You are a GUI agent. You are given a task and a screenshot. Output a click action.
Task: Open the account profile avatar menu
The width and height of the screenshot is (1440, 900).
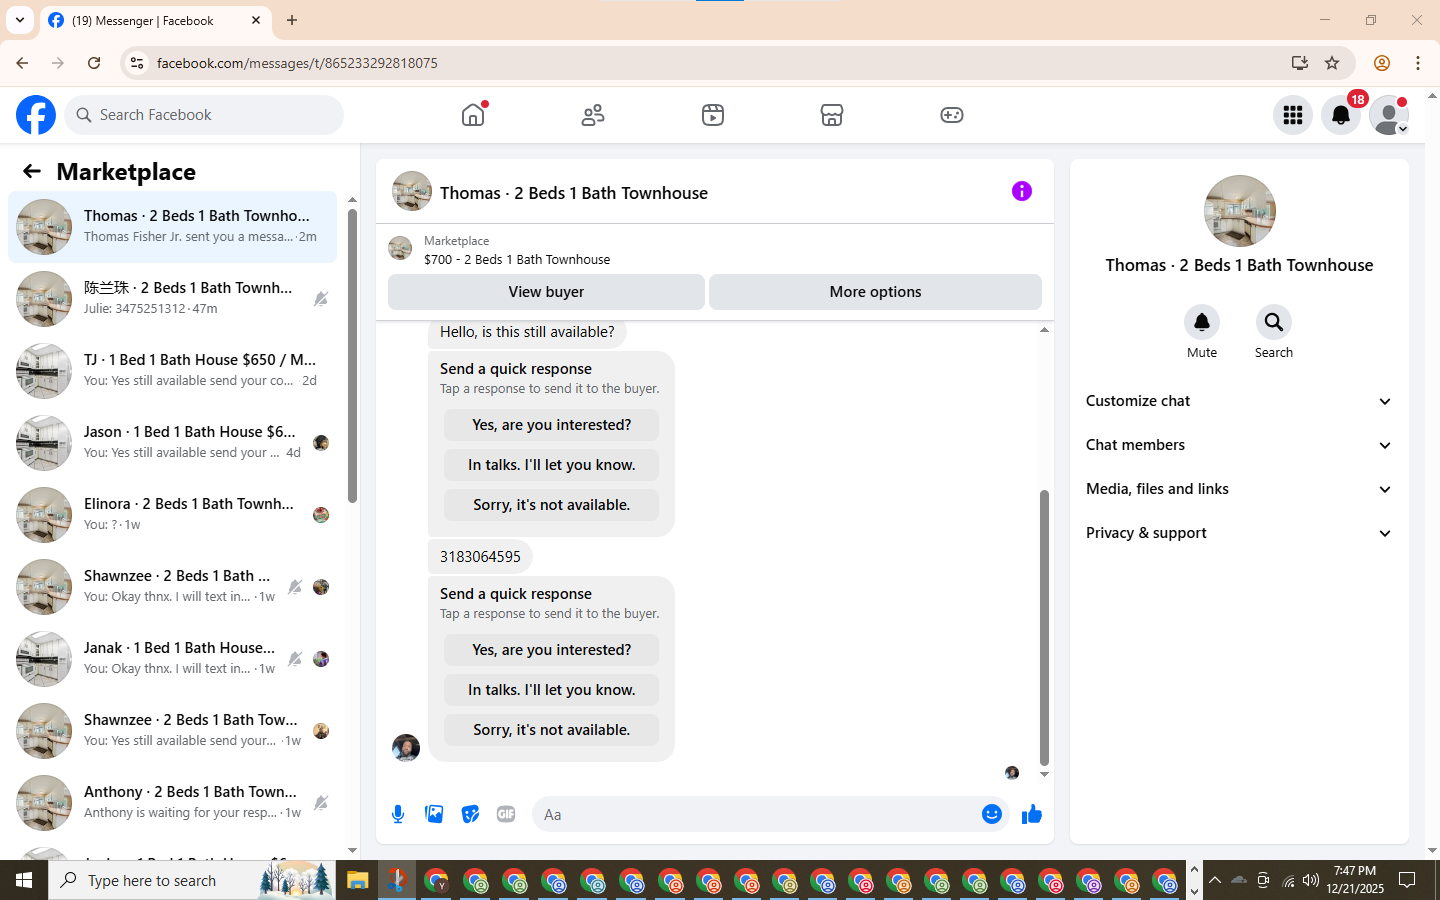pyautogui.click(x=1389, y=115)
